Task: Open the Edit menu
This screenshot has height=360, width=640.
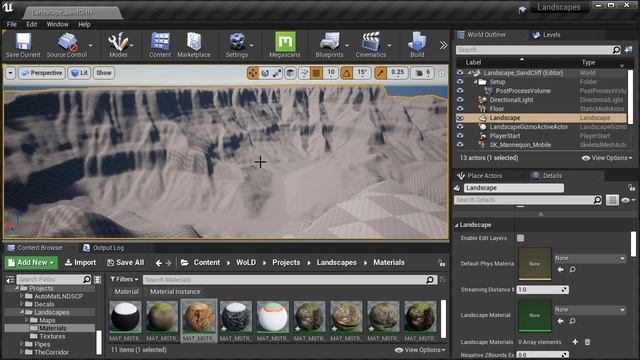Action: click(x=31, y=24)
